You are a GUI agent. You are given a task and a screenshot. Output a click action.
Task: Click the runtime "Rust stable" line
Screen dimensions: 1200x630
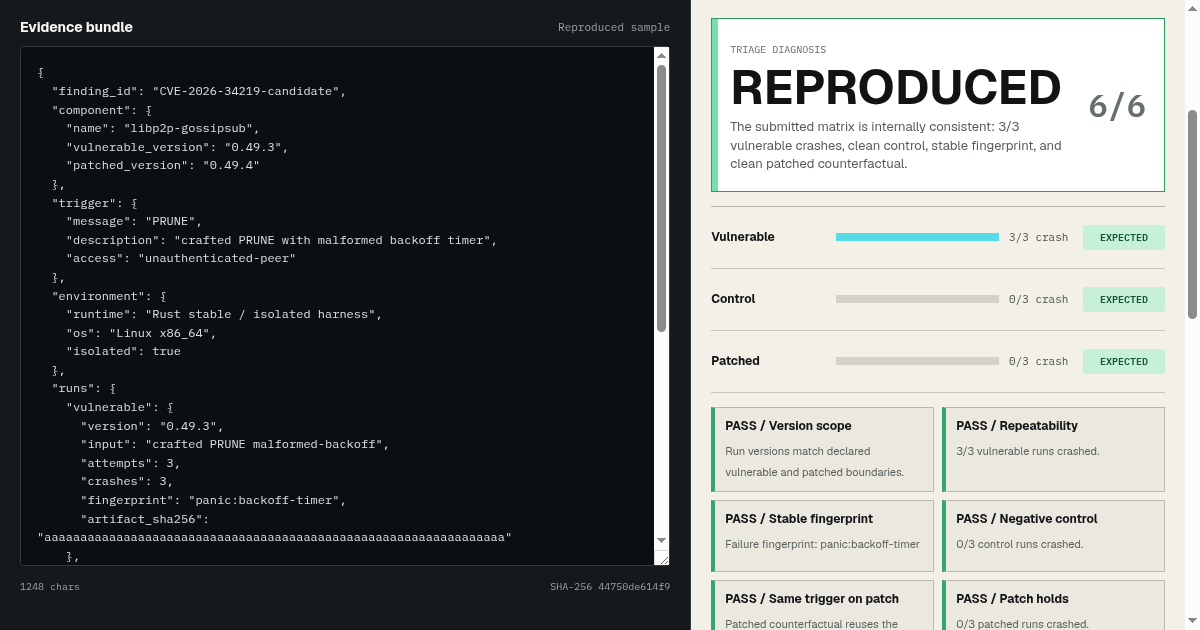pyautogui.click(x=224, y=314)
